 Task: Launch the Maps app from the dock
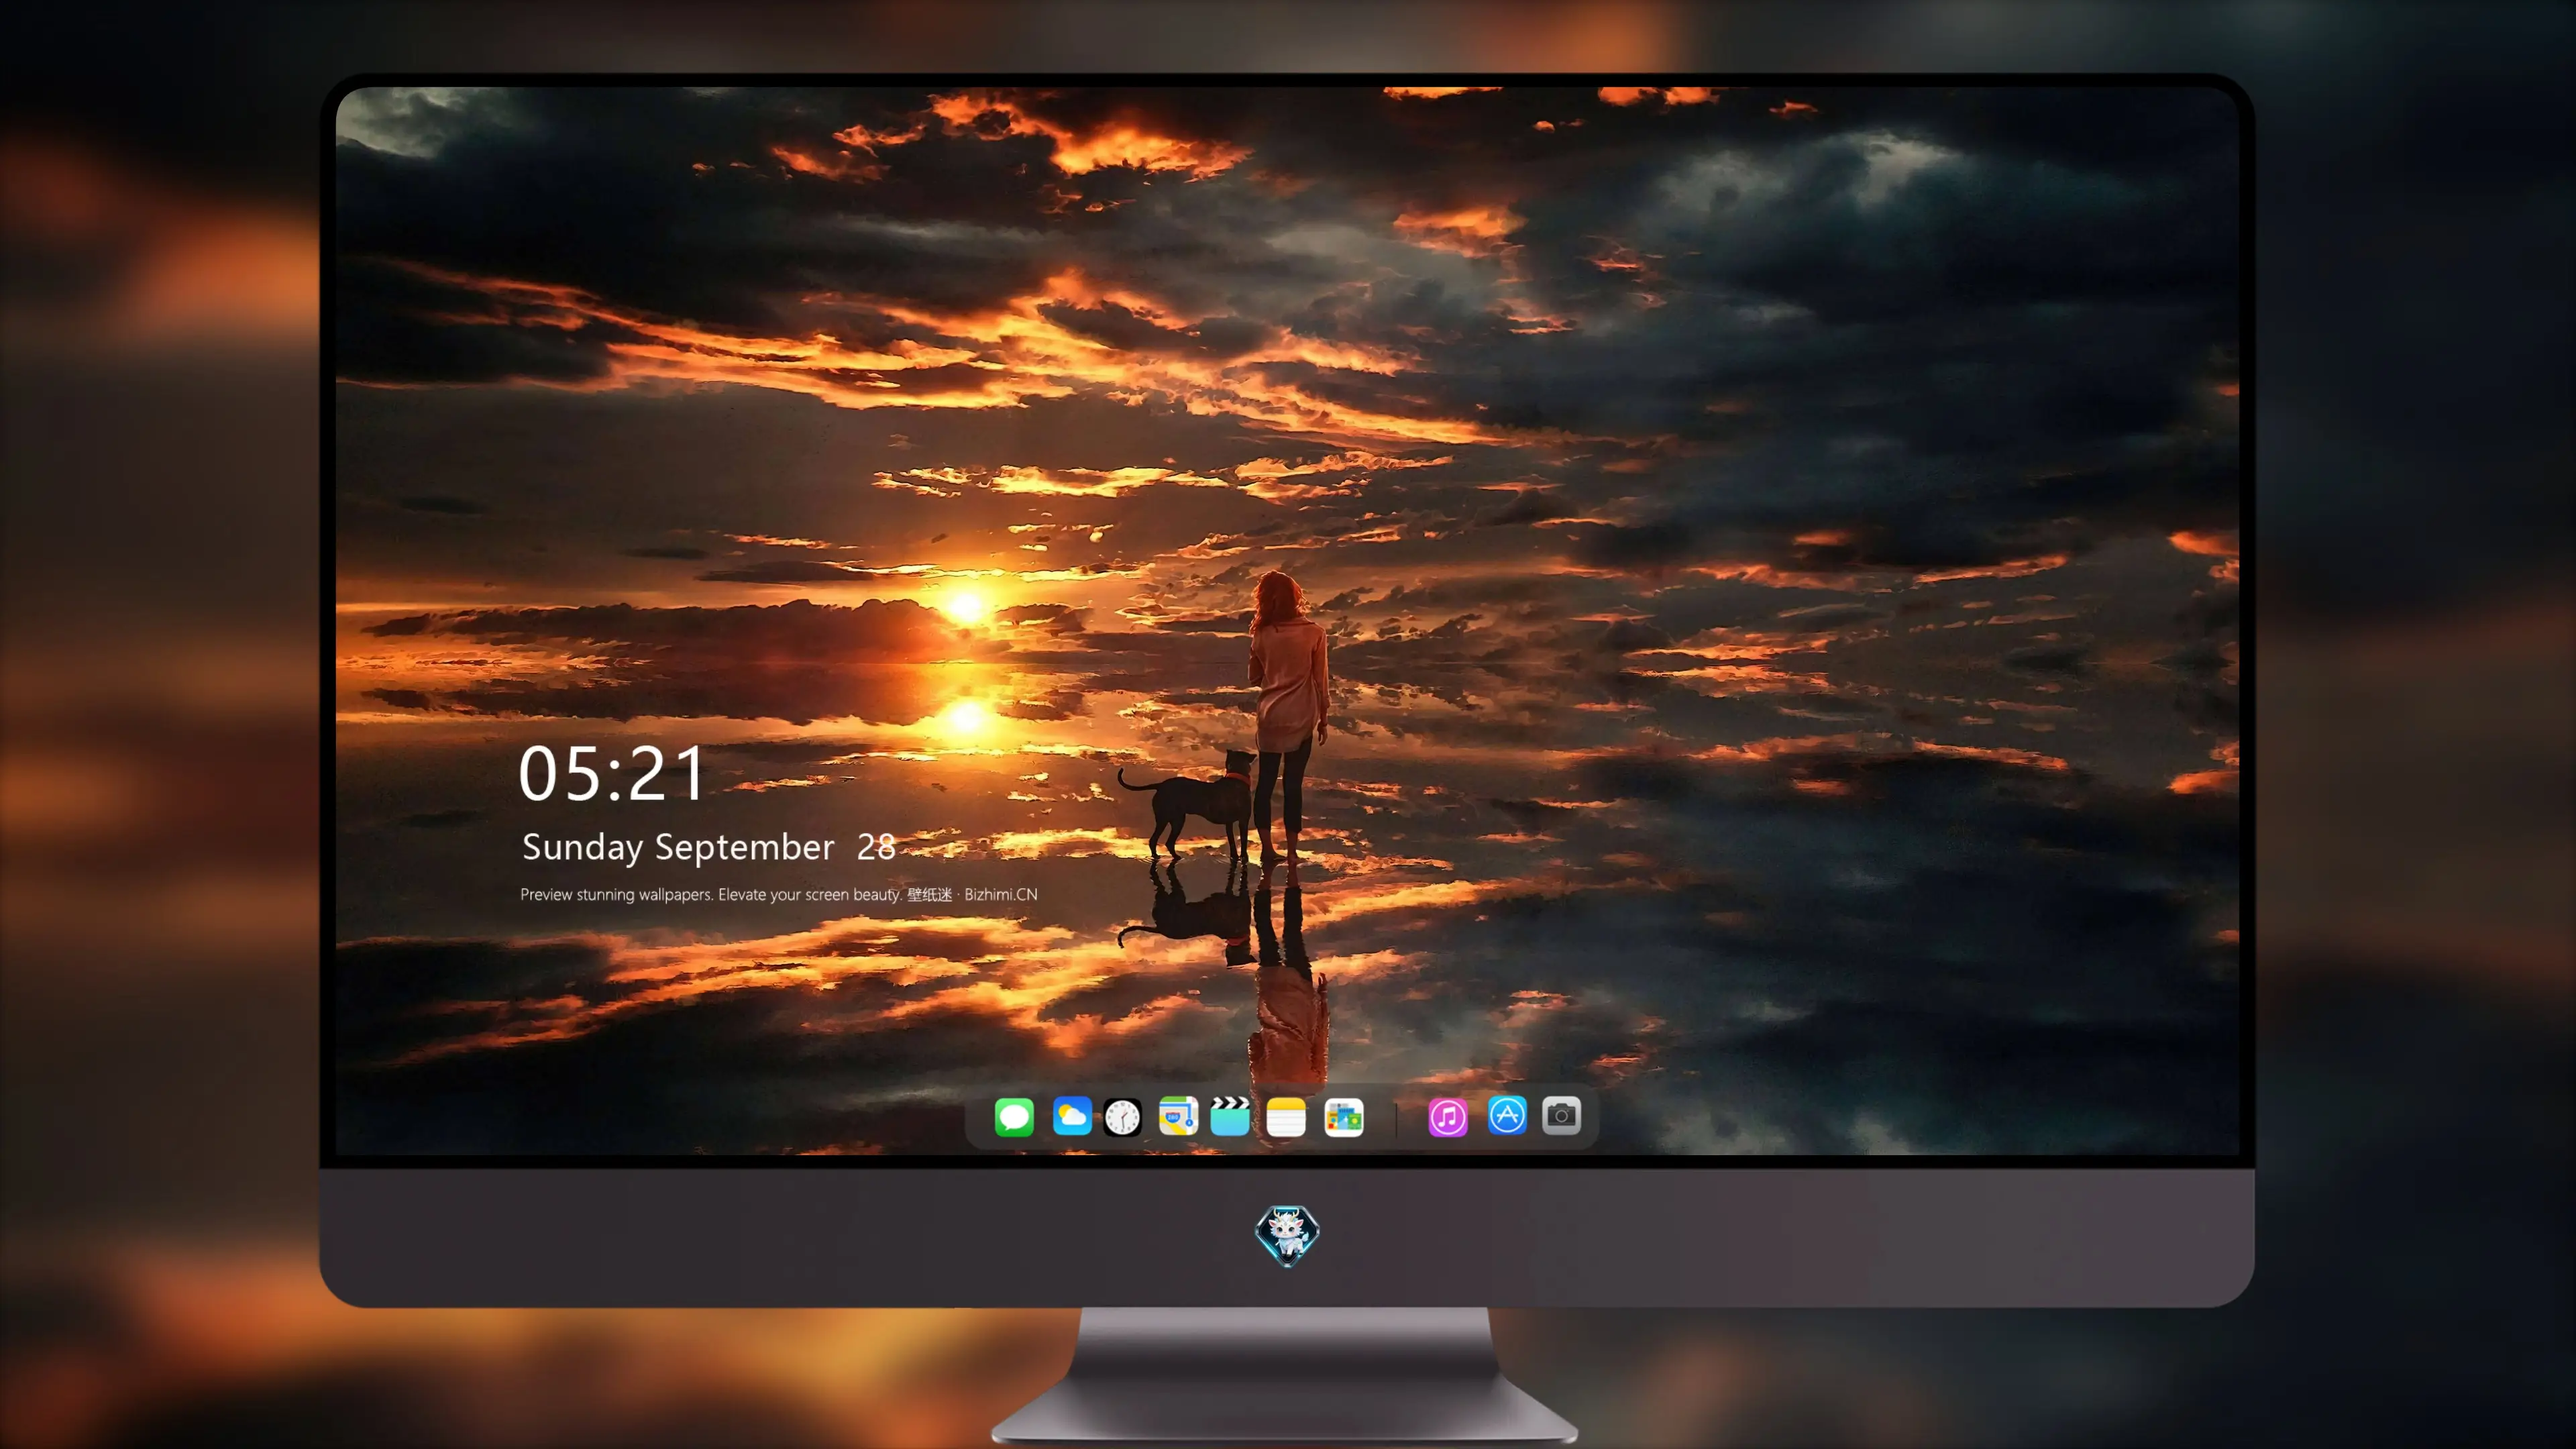1178,1116
